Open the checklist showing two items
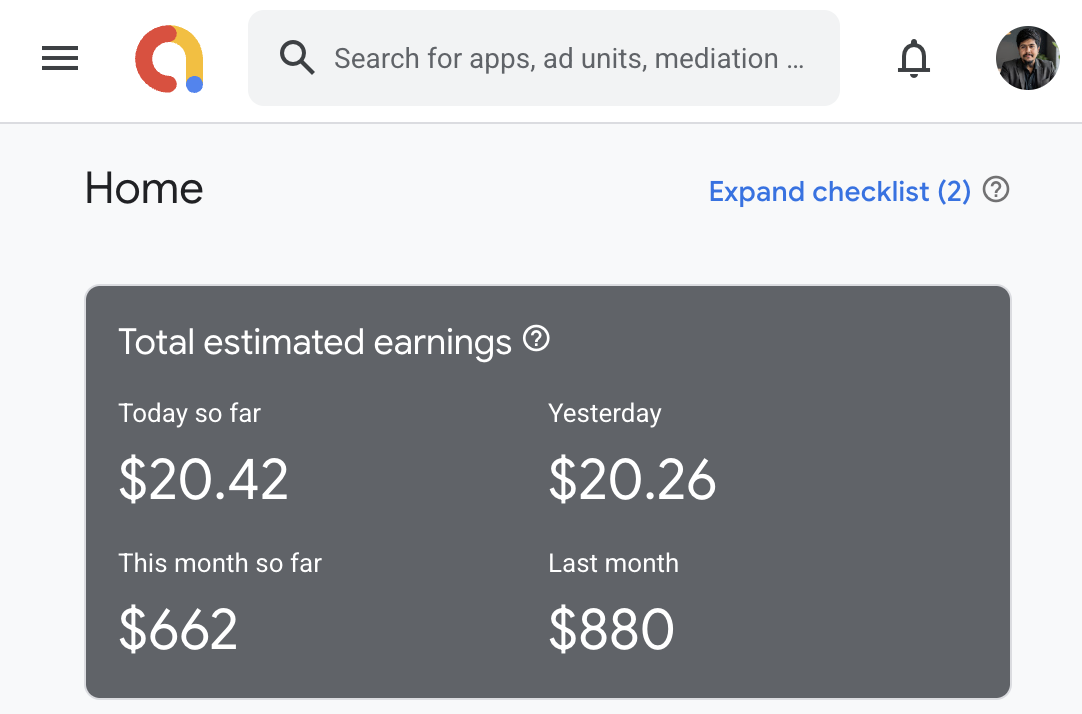This screenshot has width=1082, height=714. [839, 191]
